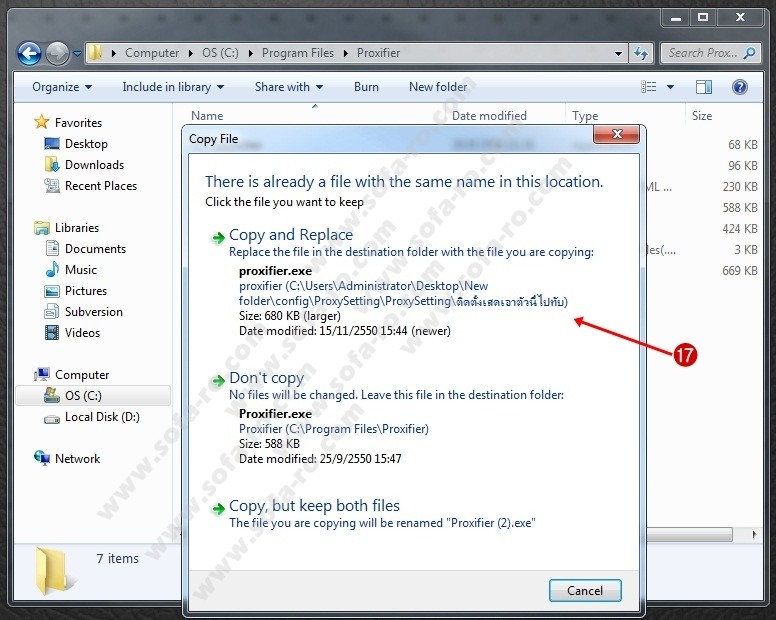Click the Network icon in sidebar
Image resolution: width=776 pixels, height=620 pixels.
pyautogui.click(x=42, y=458)
